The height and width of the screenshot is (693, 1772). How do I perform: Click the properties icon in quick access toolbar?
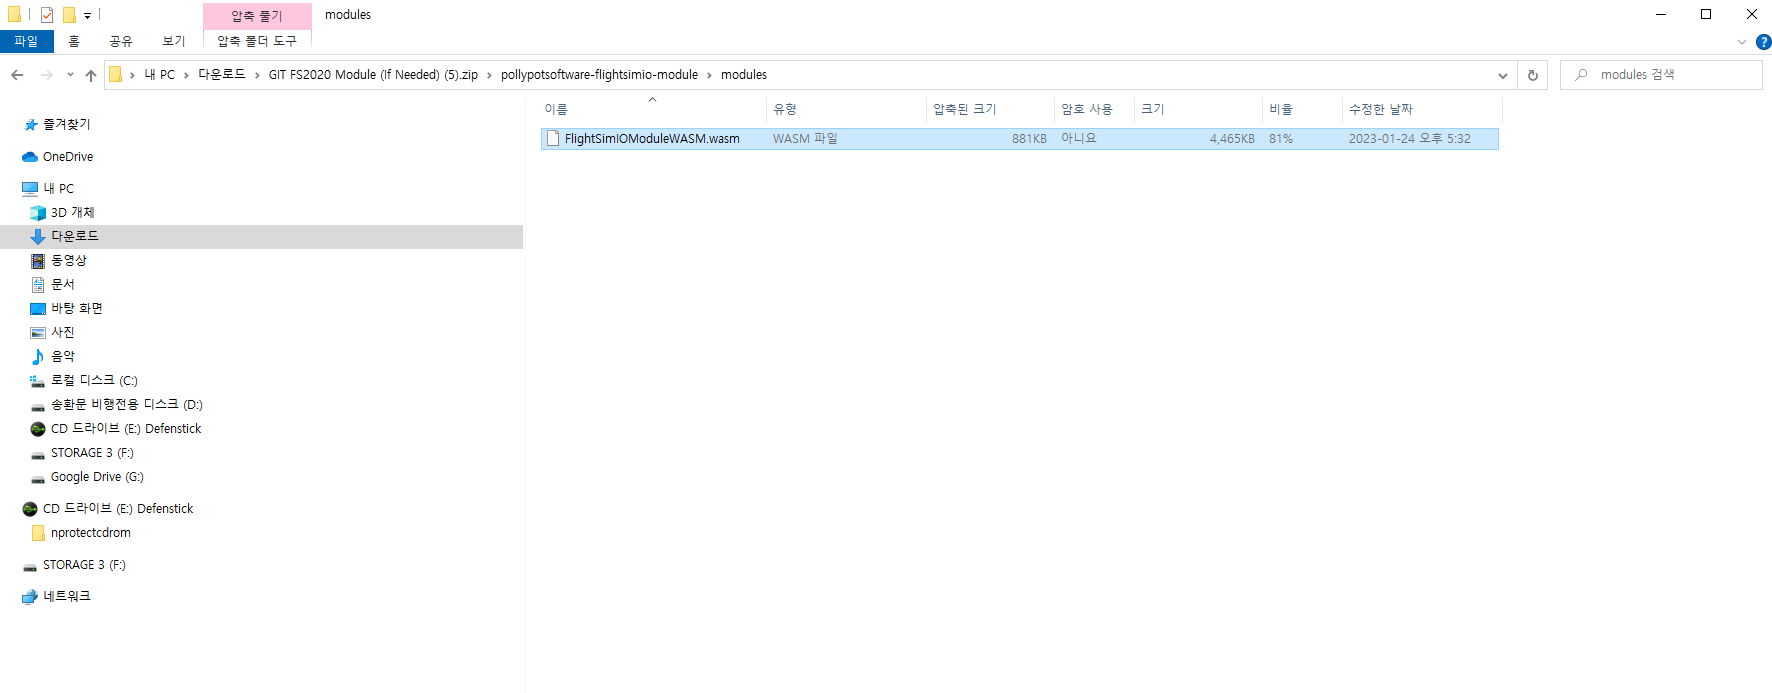tap(47, 15)
